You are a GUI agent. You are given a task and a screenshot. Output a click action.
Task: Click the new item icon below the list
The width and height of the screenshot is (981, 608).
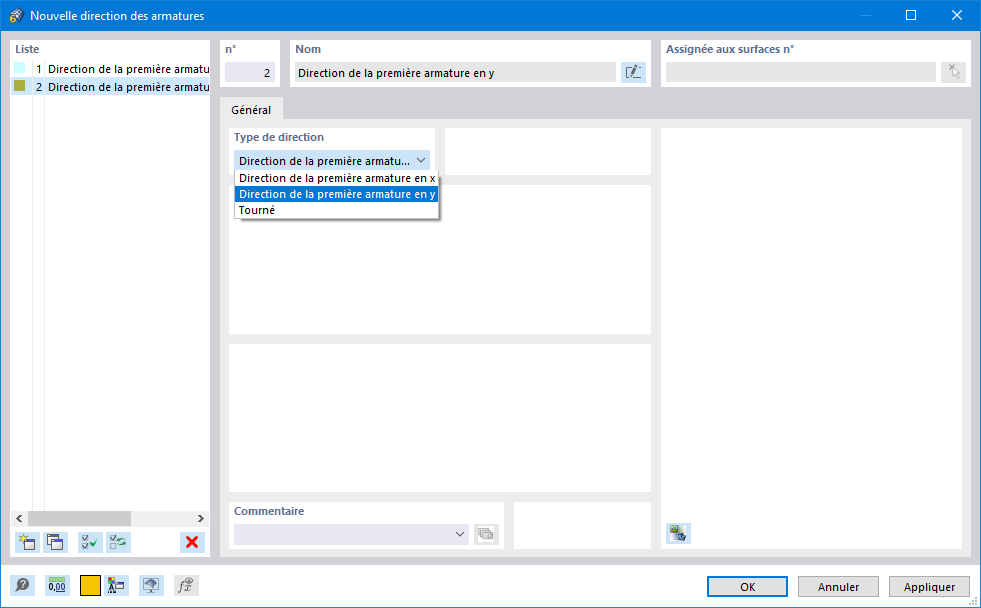pos(28,542)
